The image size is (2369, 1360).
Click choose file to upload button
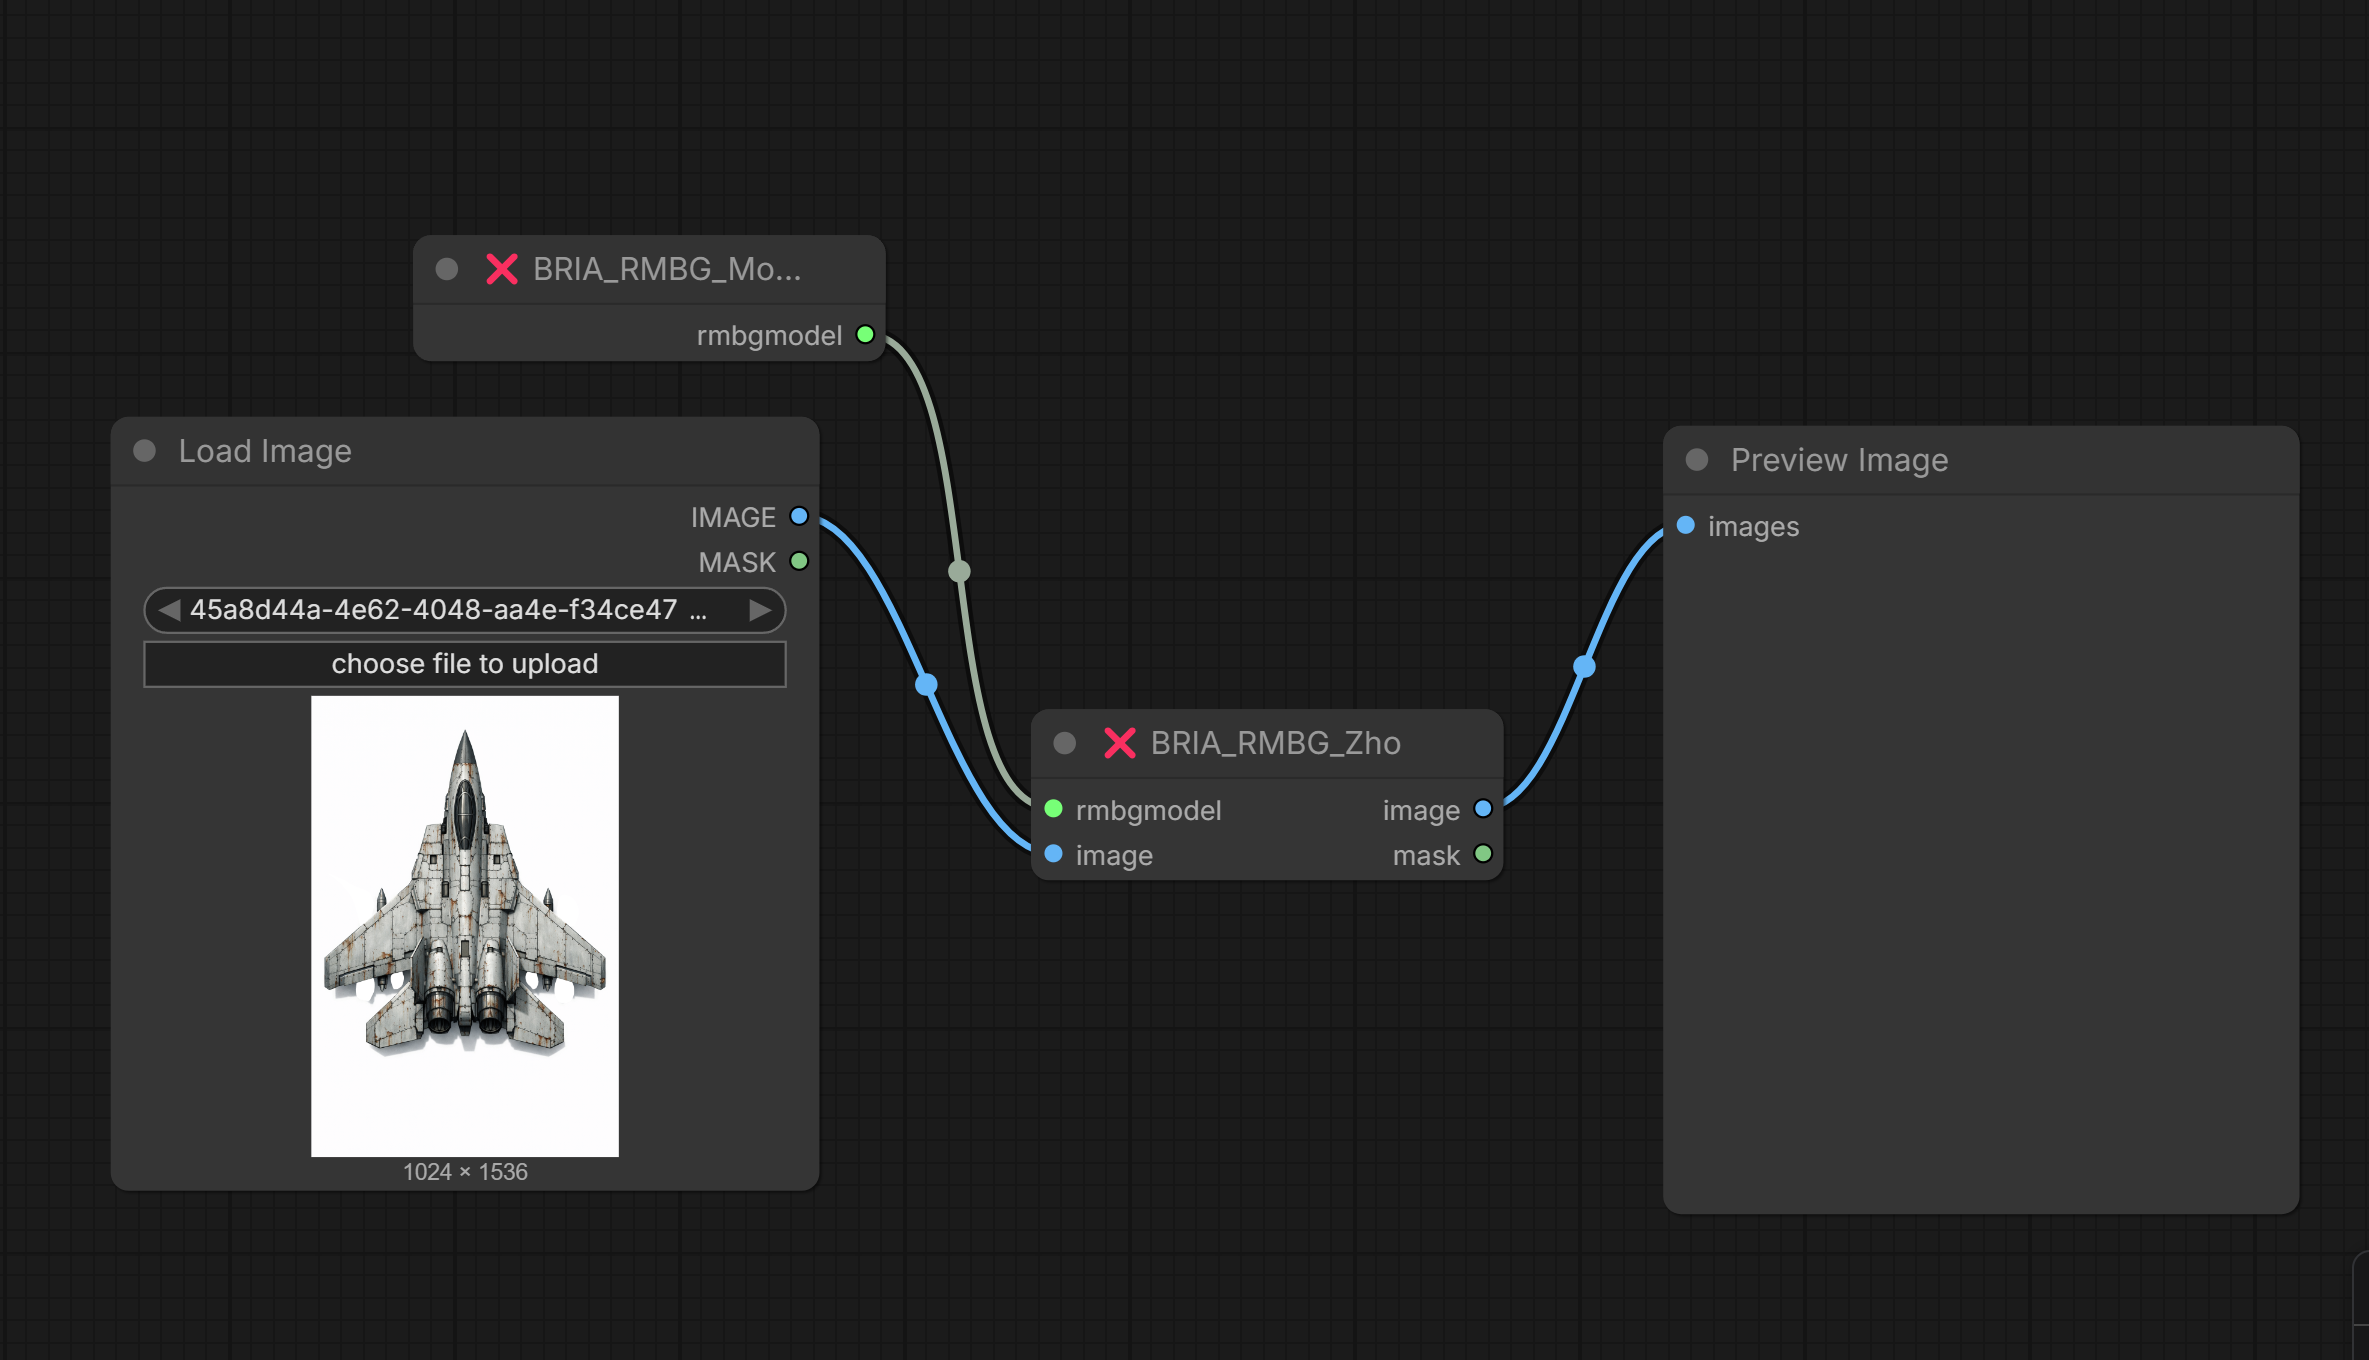coord(465,664)
